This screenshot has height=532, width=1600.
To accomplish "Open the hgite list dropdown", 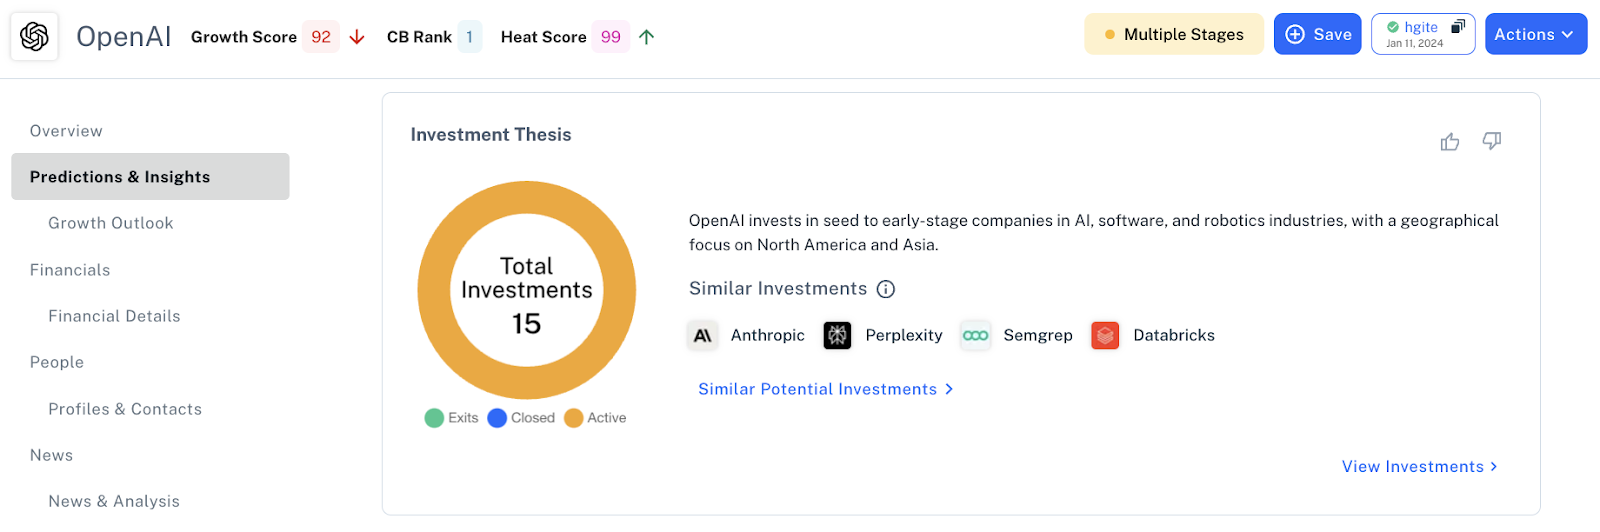I will click(1422, 35).
